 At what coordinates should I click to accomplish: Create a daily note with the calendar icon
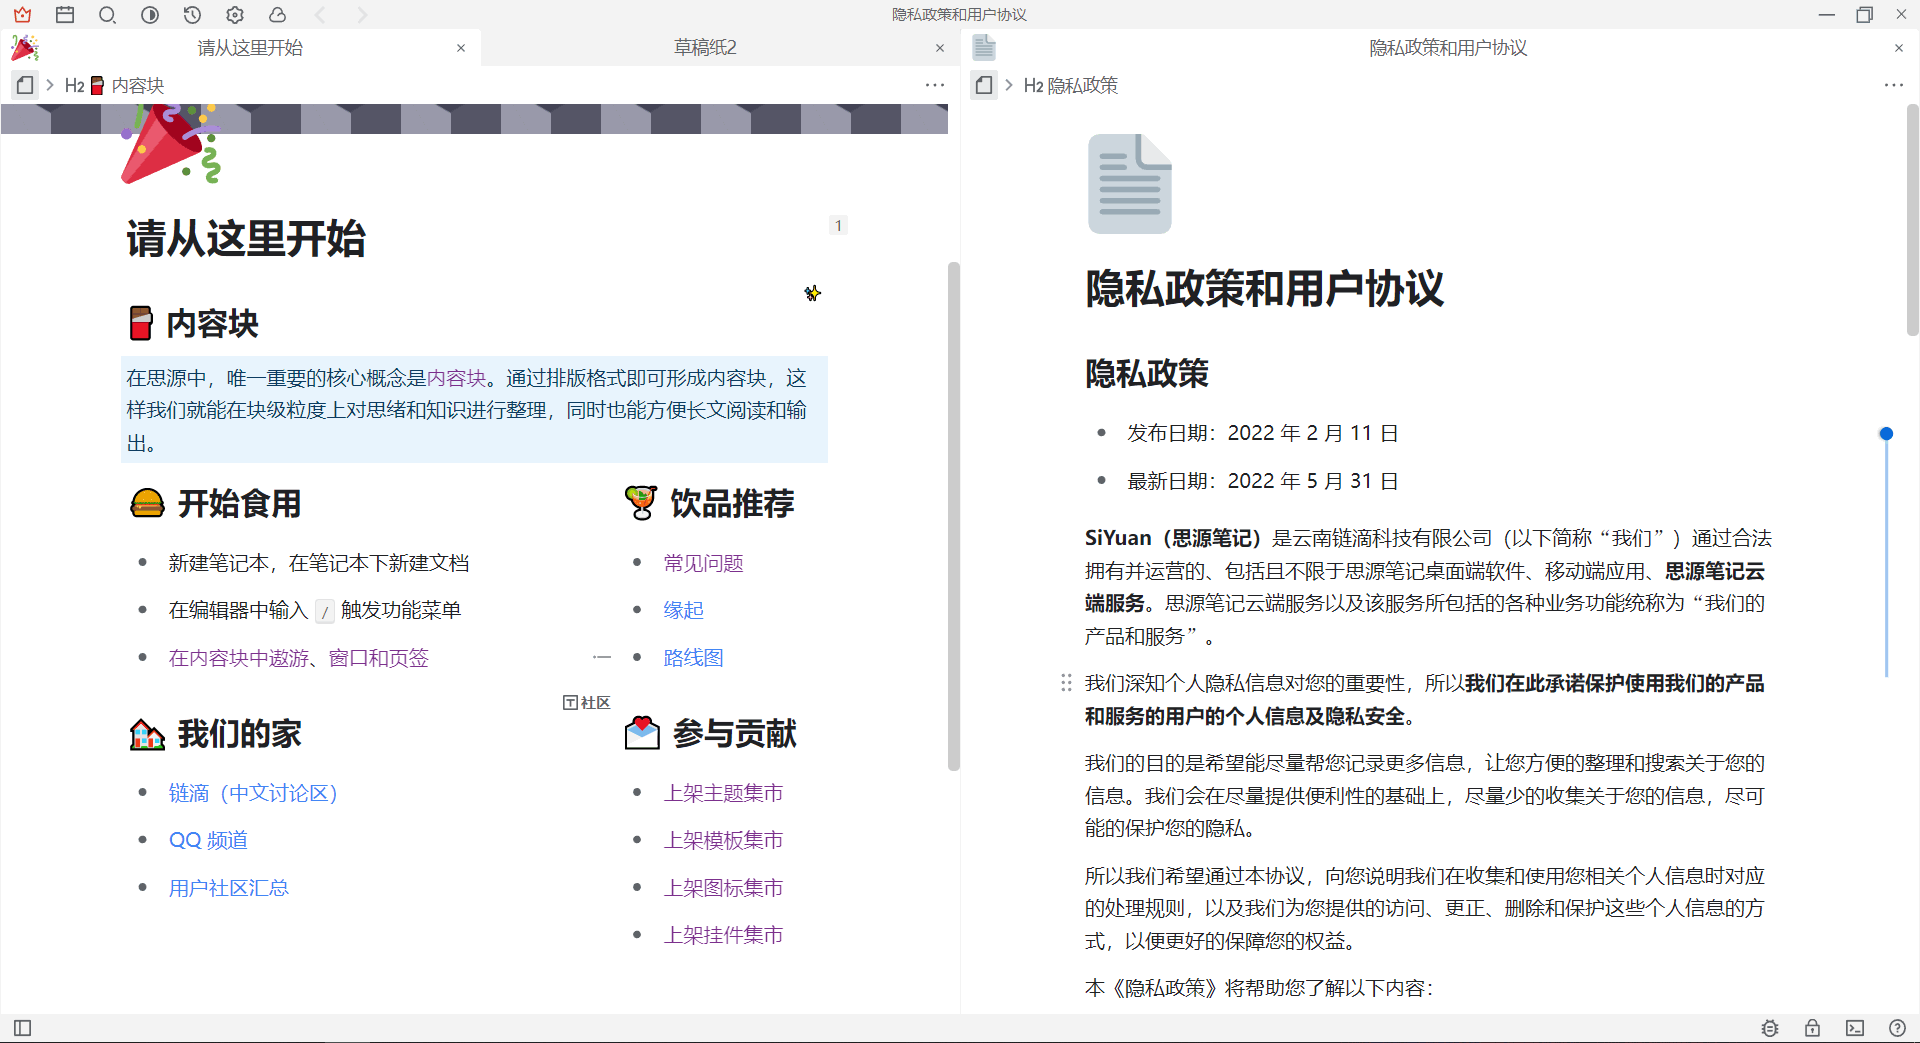coord(65,15)
